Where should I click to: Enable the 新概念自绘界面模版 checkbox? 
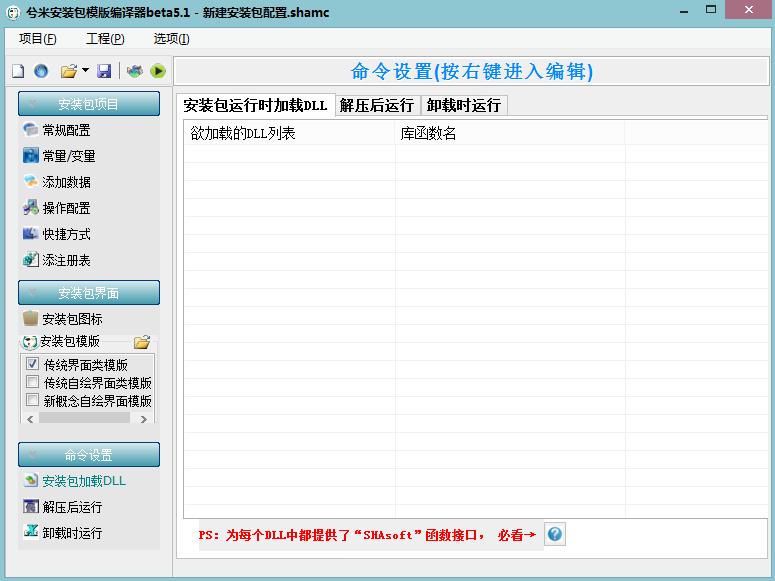coord(33,400)
